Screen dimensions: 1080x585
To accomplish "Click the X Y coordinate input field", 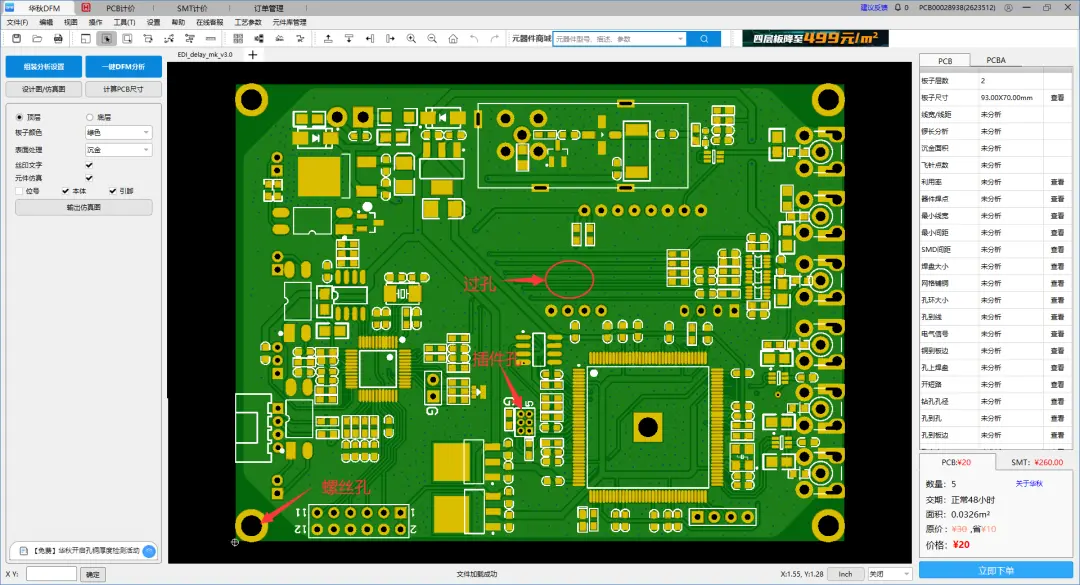I will (51, 574).
